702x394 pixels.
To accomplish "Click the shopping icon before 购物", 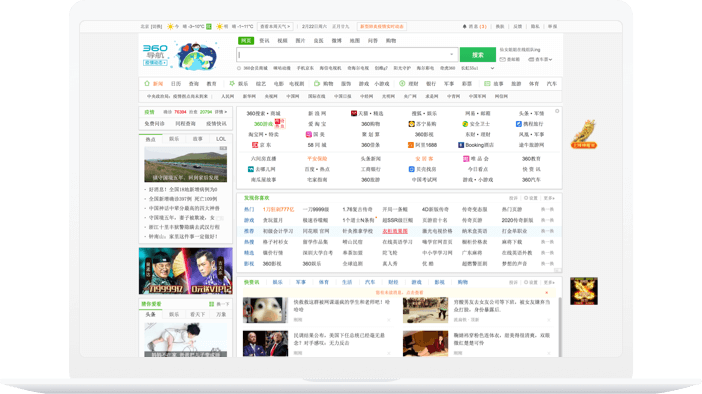I will [317, 83].
